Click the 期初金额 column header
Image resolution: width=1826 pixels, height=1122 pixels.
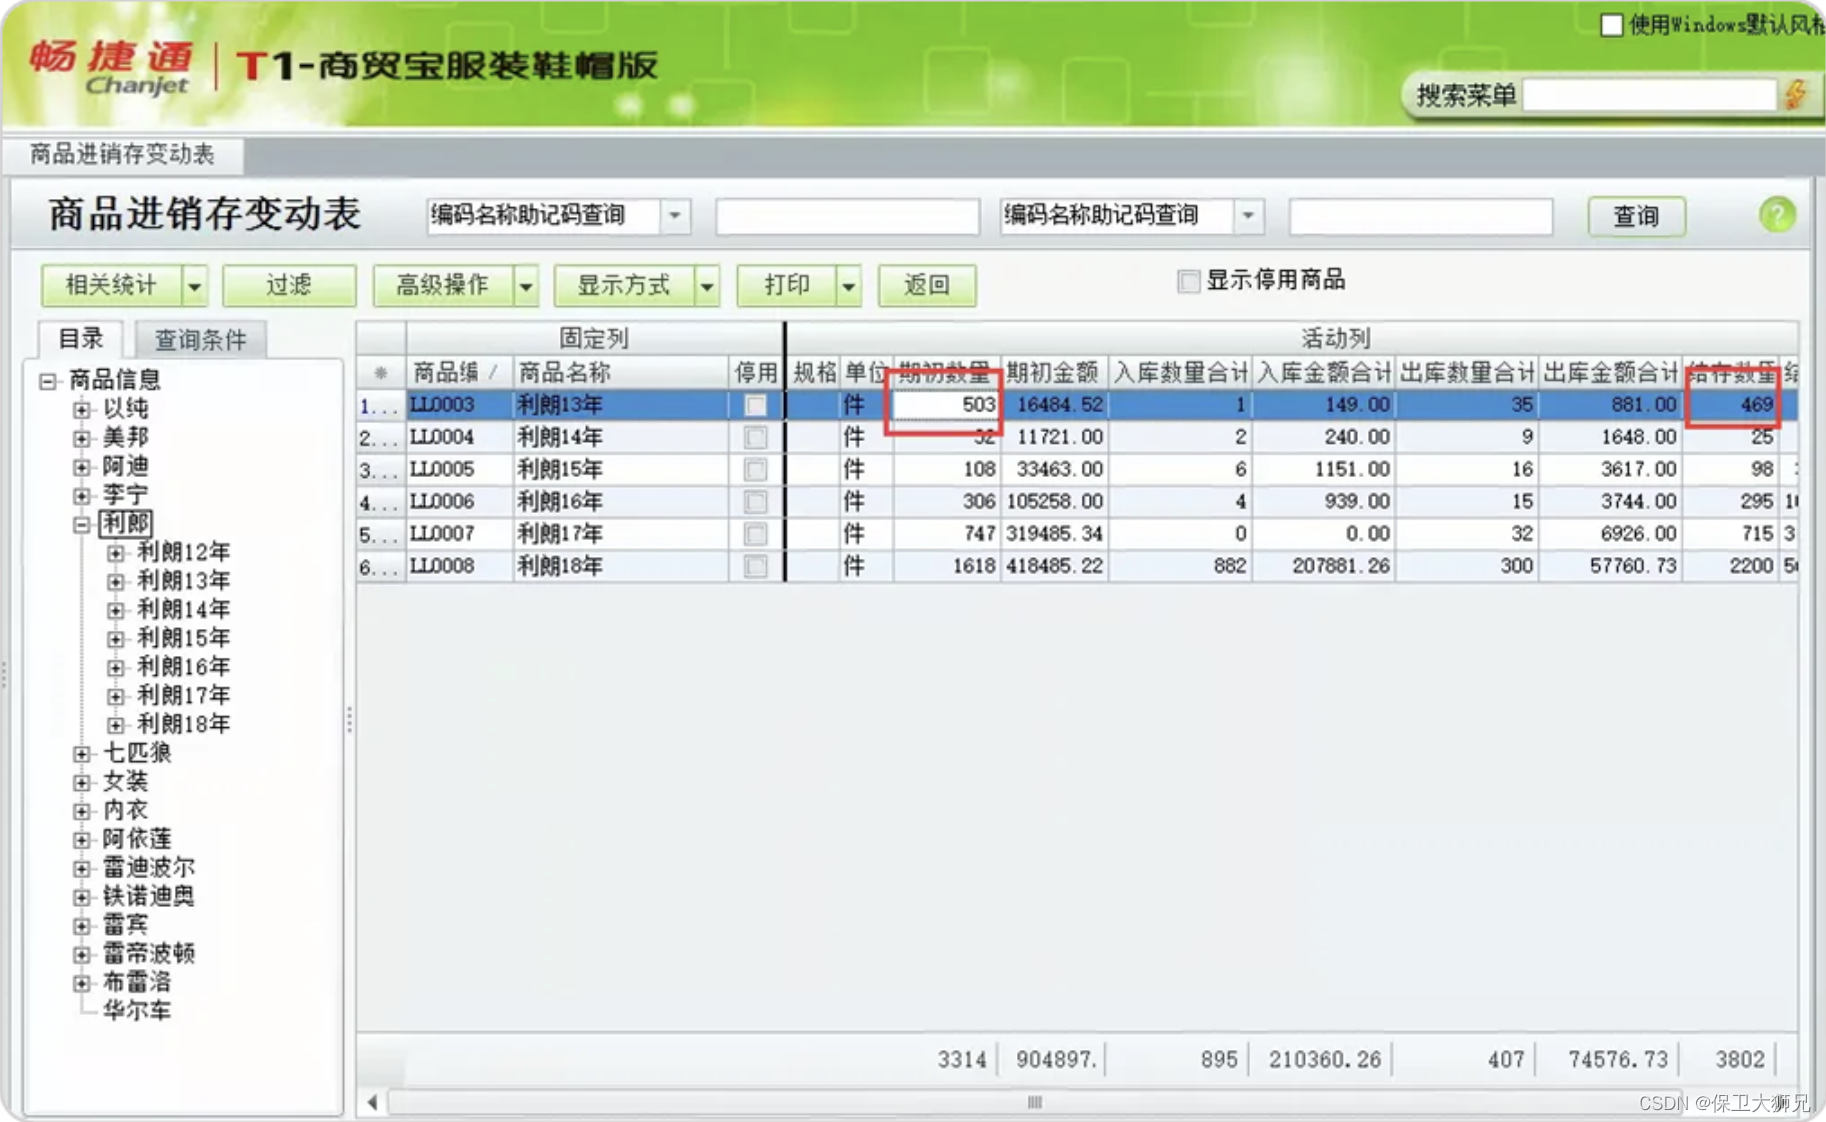point(1053,373)
